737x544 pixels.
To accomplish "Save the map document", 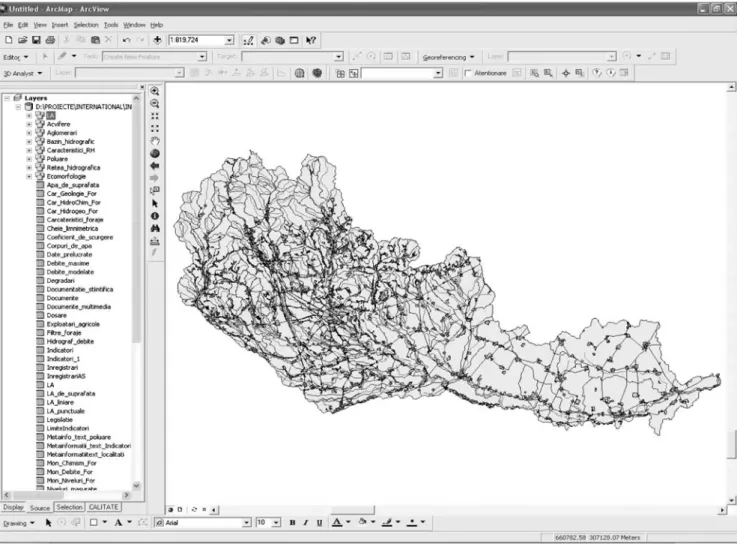I will [36, 40].
